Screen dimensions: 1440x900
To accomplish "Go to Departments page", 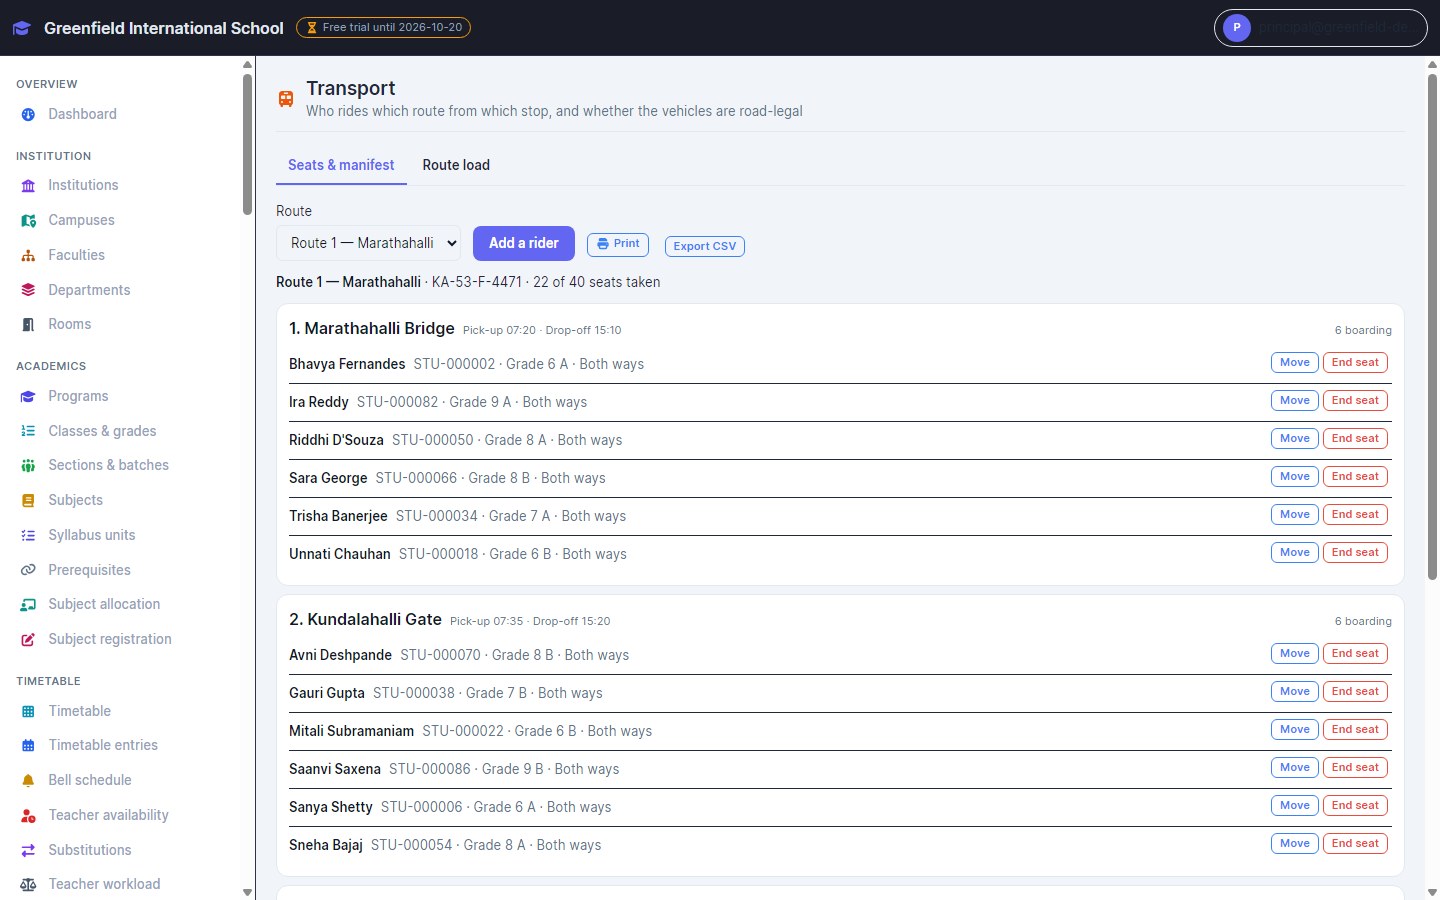I will click(x=89, y=290).
